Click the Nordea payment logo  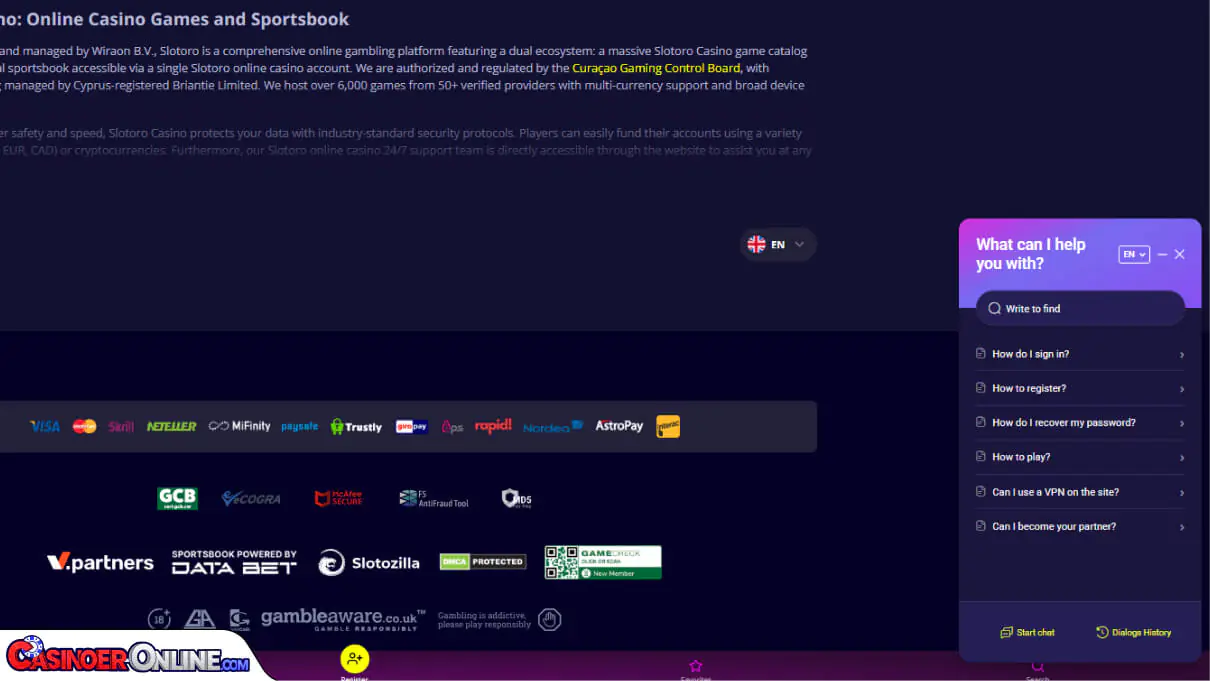point(552,427)
